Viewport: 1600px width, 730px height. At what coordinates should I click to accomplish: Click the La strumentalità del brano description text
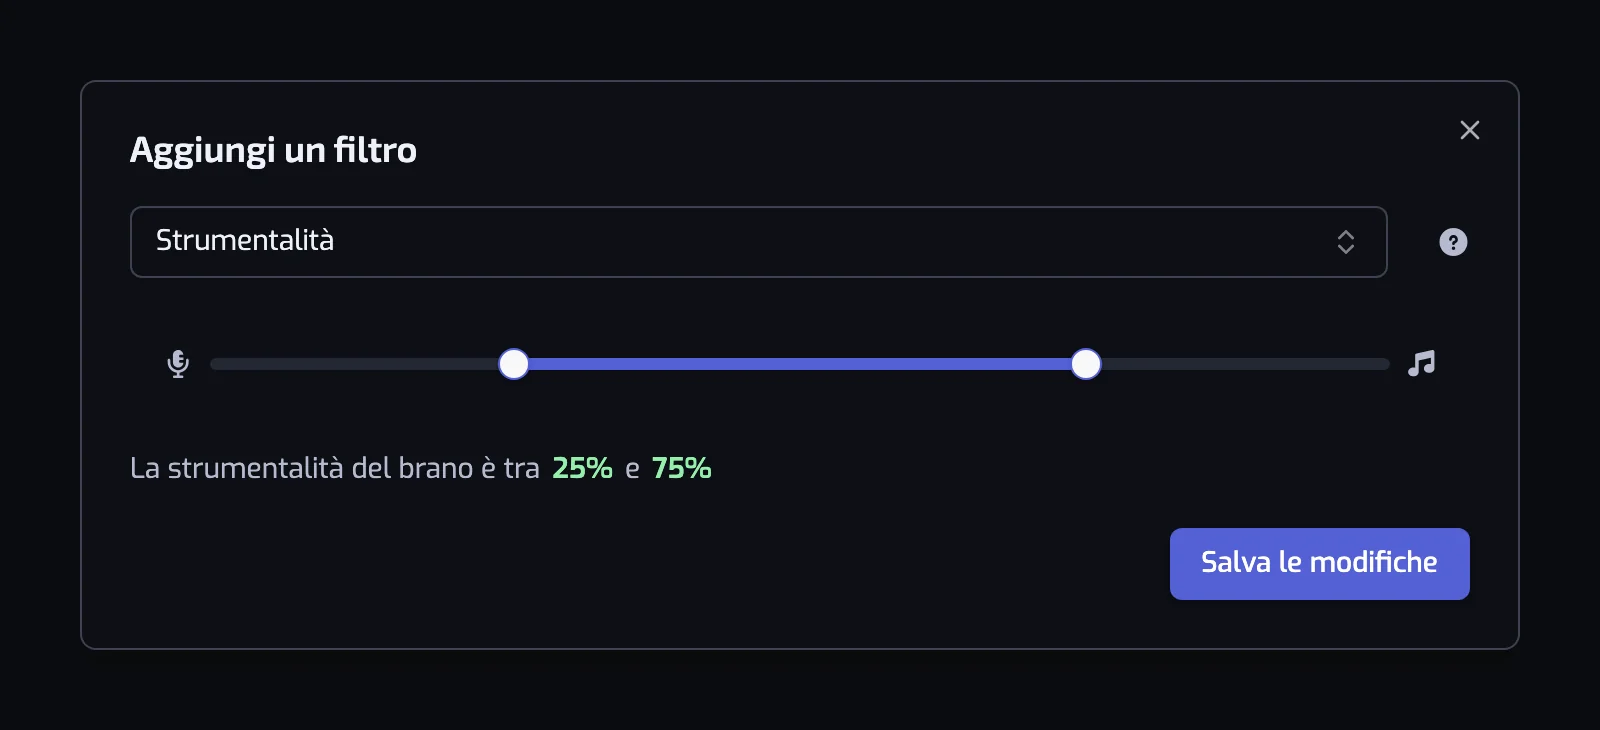pos(334,468)
